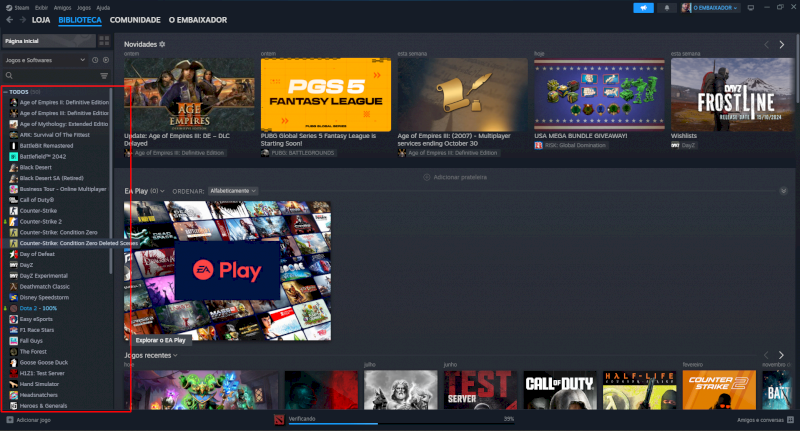Open the EA Play collection banner
This screenshot has width=800, height=431.
228,270
